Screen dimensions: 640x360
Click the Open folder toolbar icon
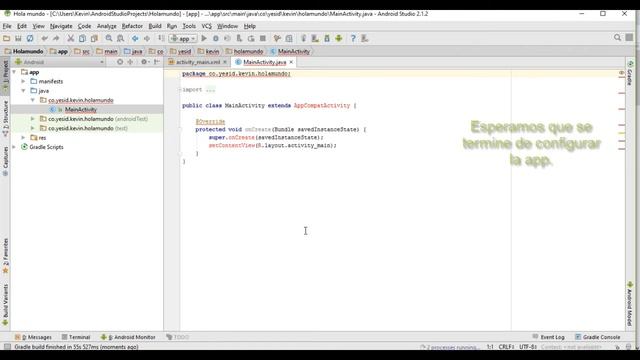point(7,38)
